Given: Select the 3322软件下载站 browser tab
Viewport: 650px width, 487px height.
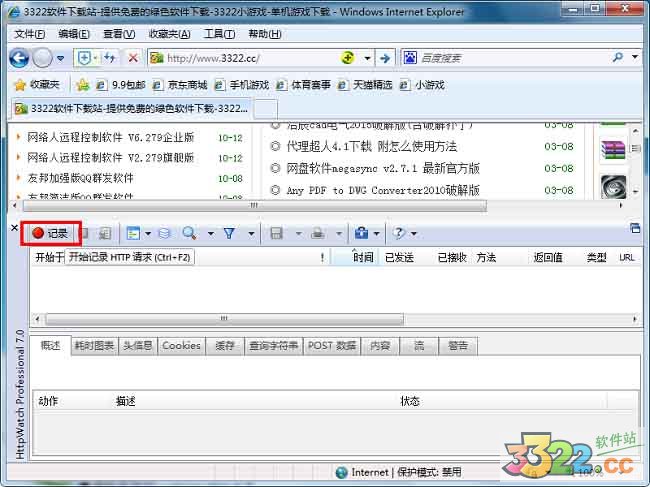Looking at the screenshot, I should (131, 109).
